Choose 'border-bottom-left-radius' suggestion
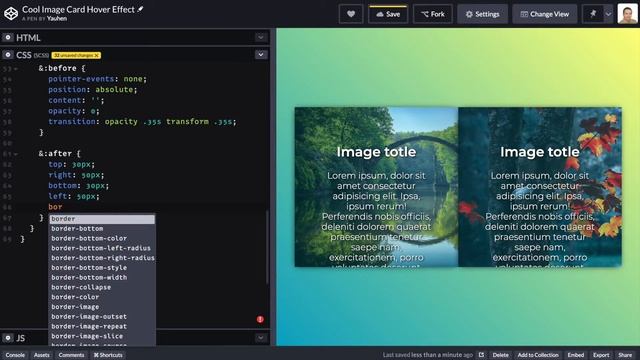 [x=102, y=248]
